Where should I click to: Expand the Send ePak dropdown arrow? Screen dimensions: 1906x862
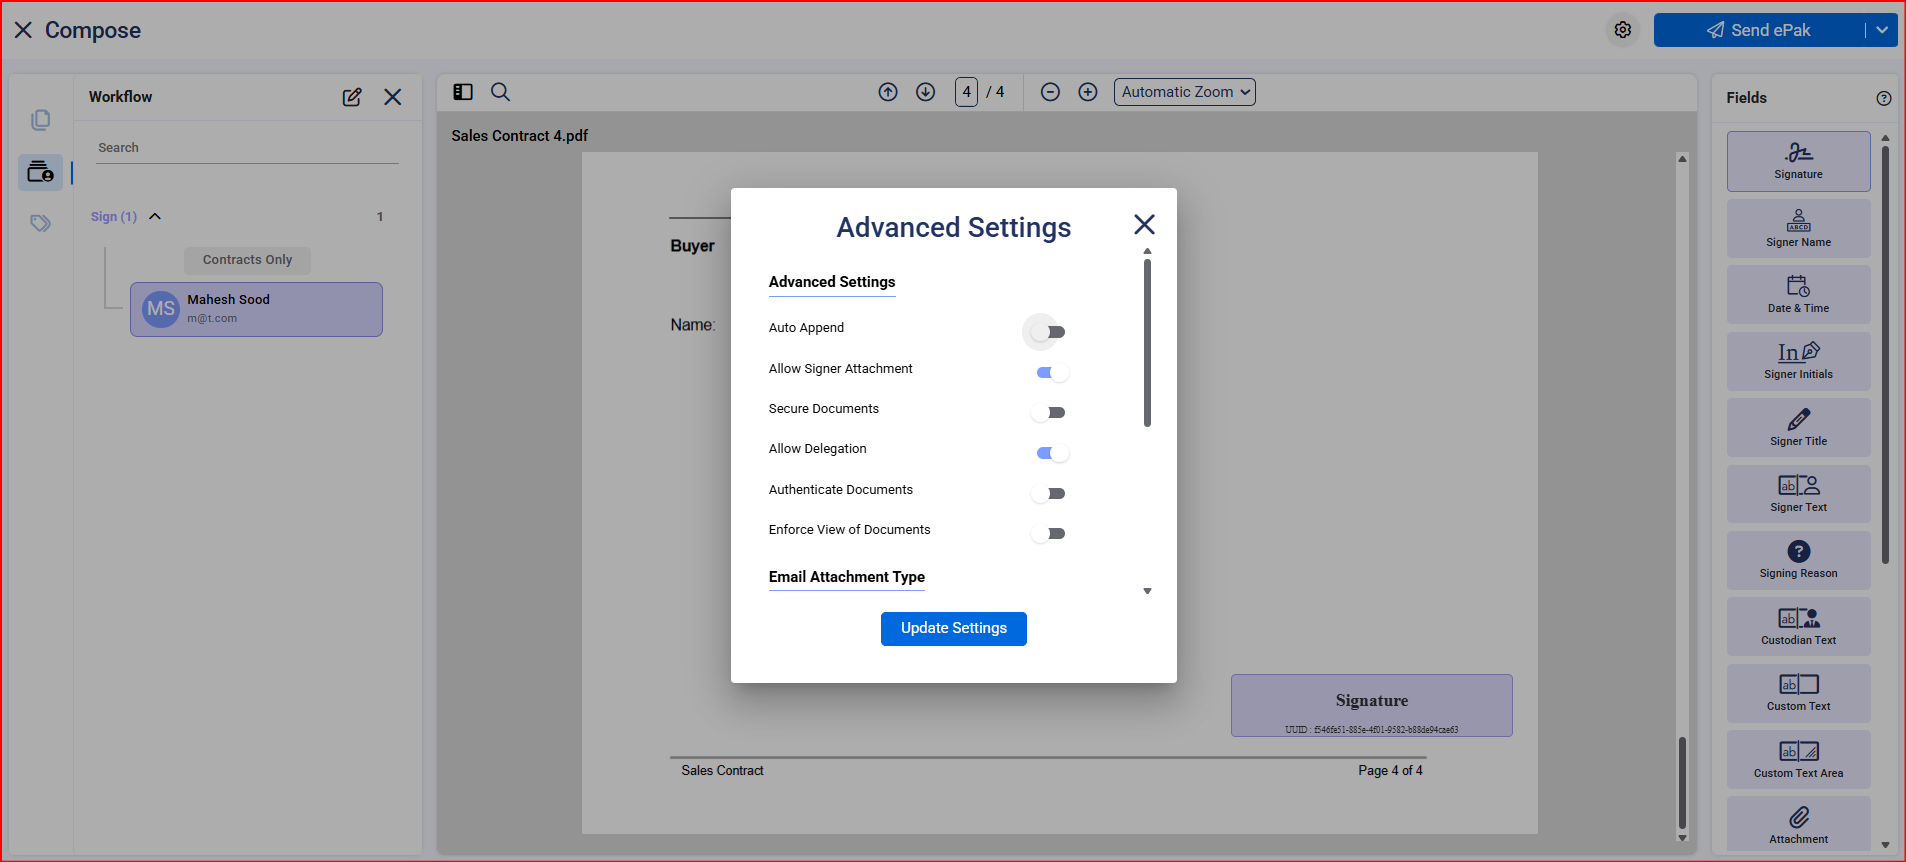coord(1881,30)
